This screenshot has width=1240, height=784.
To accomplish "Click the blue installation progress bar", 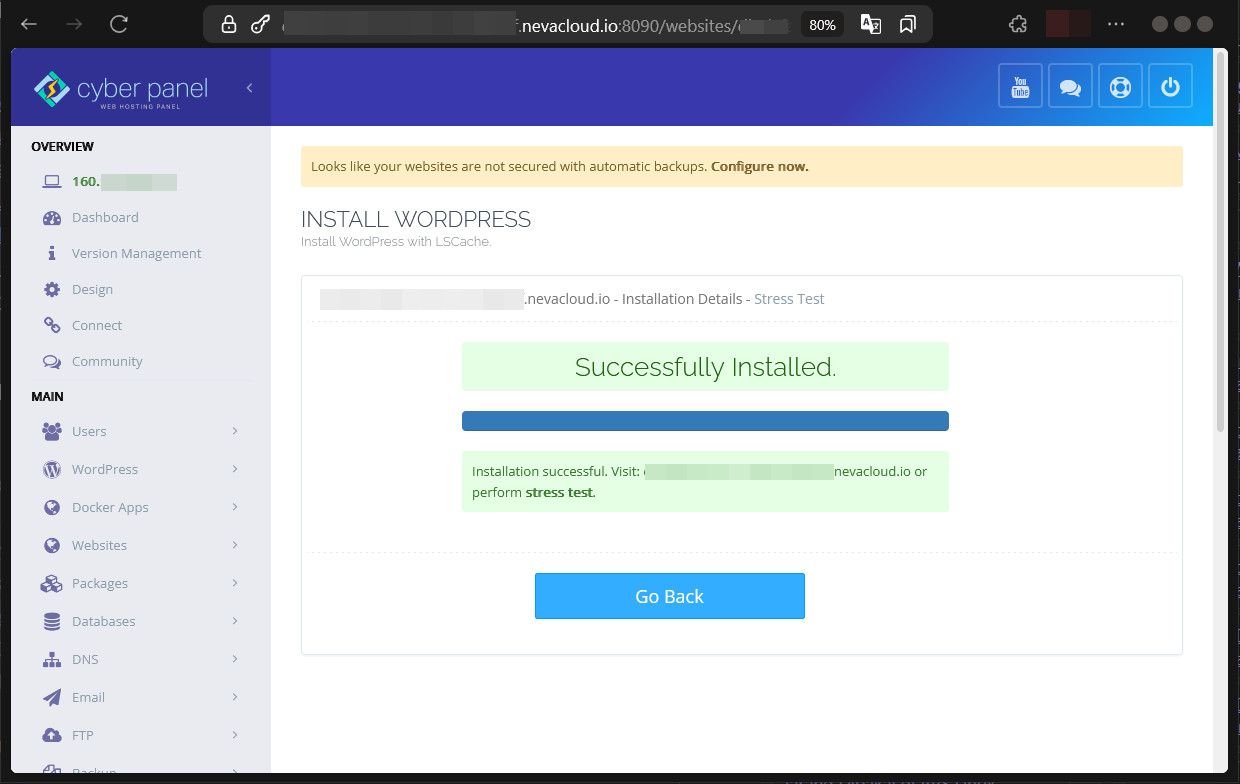I will (x=705, y=421).
